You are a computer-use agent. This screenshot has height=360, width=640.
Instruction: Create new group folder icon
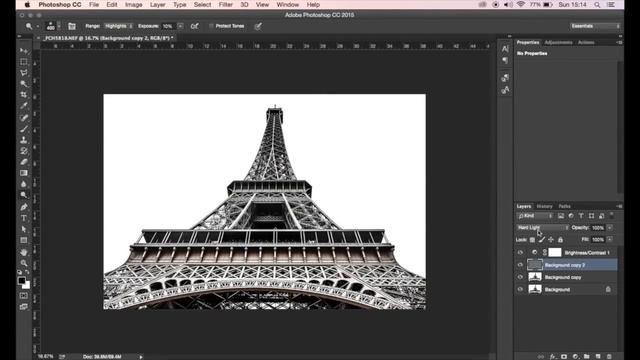pos(587,356)
